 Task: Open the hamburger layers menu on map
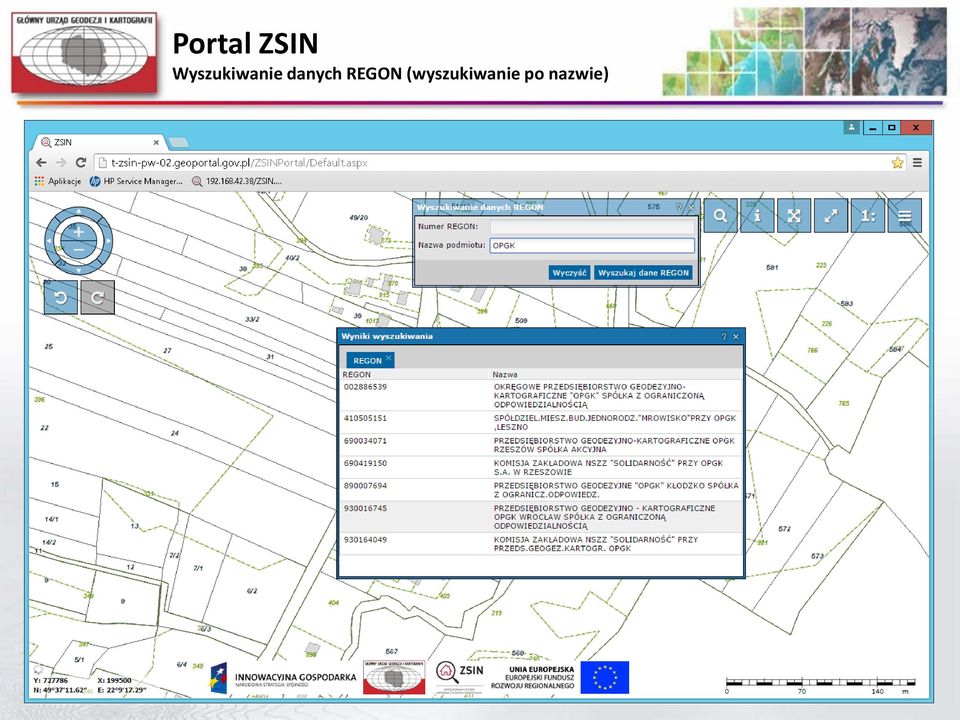(905, 216)
